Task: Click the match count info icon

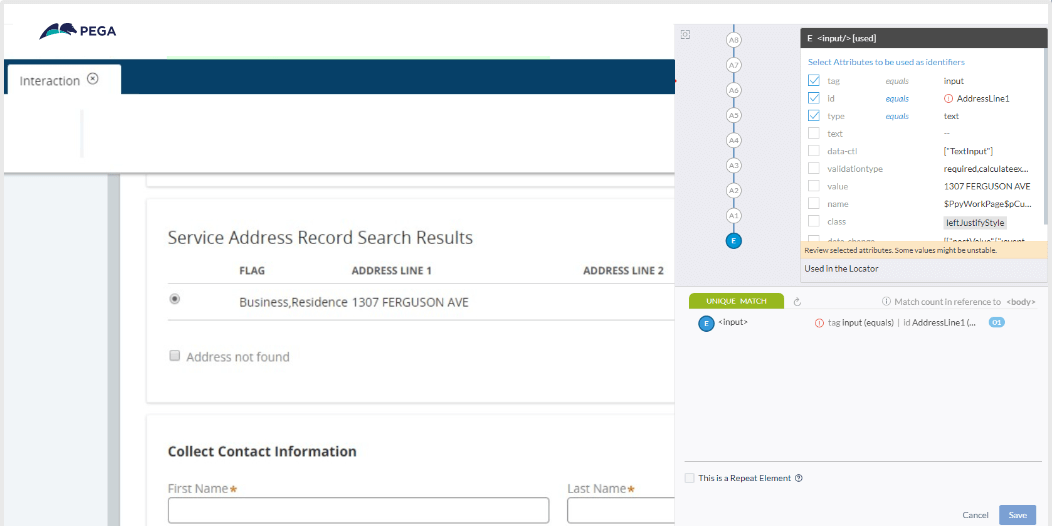Action: click(886, 302)
